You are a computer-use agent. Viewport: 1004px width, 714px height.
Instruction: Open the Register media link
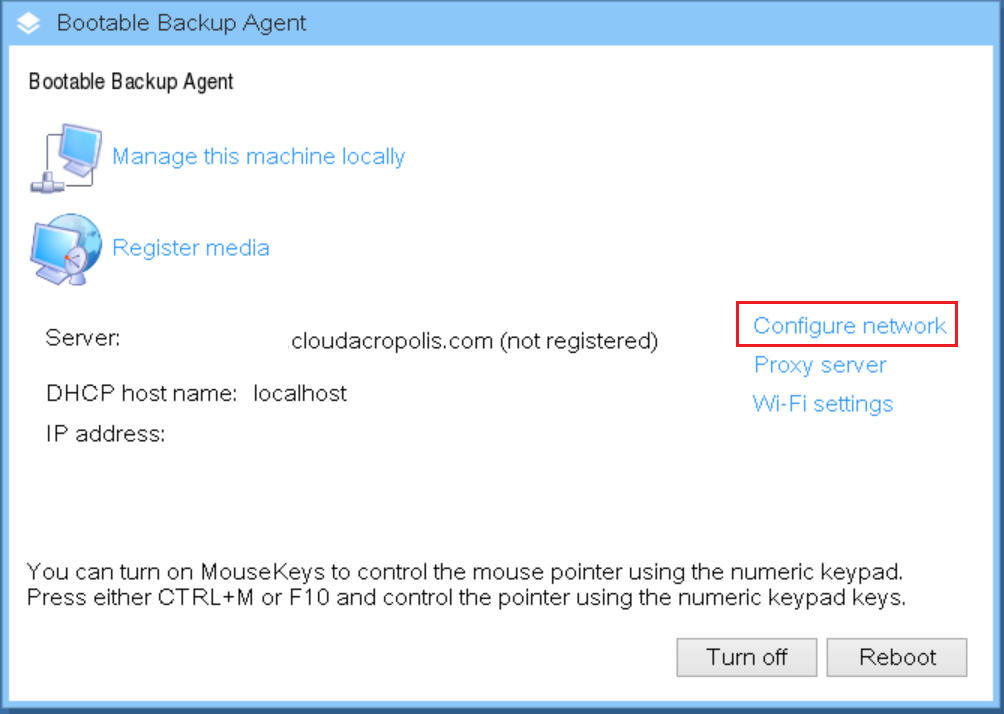191,248
